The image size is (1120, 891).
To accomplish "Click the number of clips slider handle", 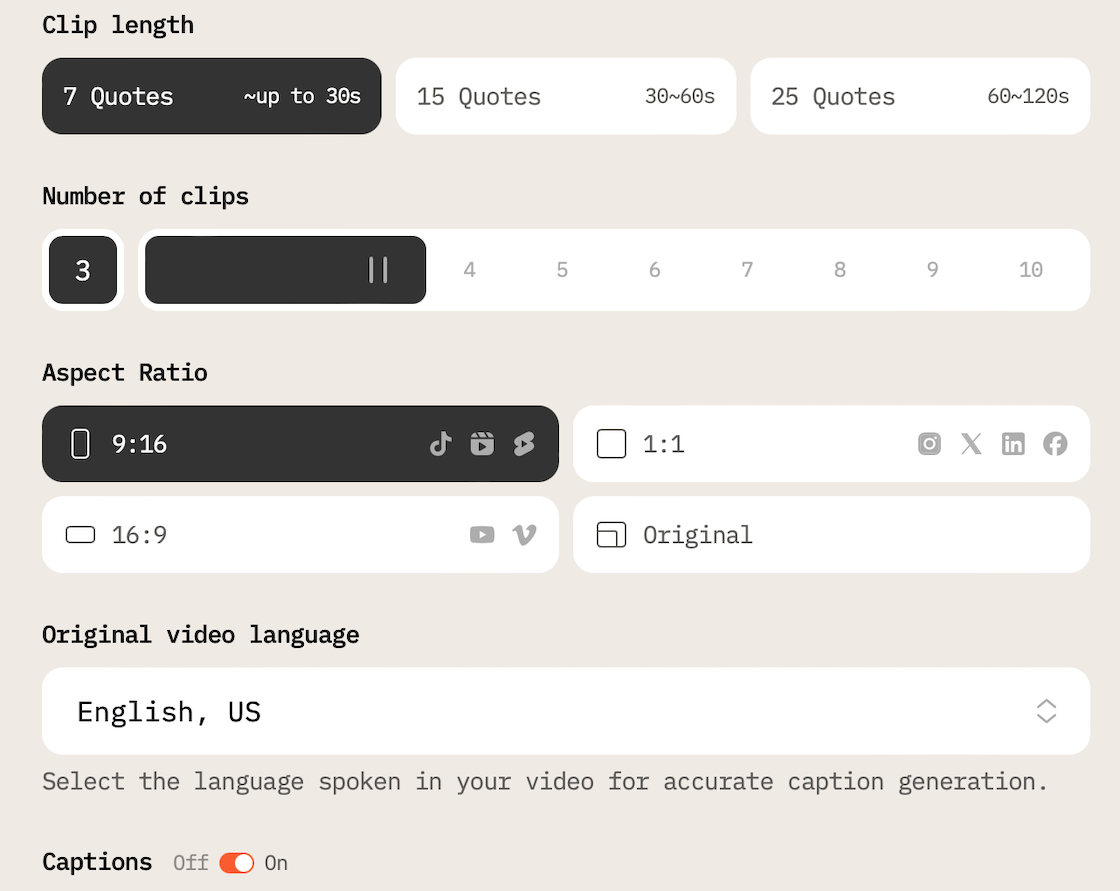I will [x=378, y=270].
